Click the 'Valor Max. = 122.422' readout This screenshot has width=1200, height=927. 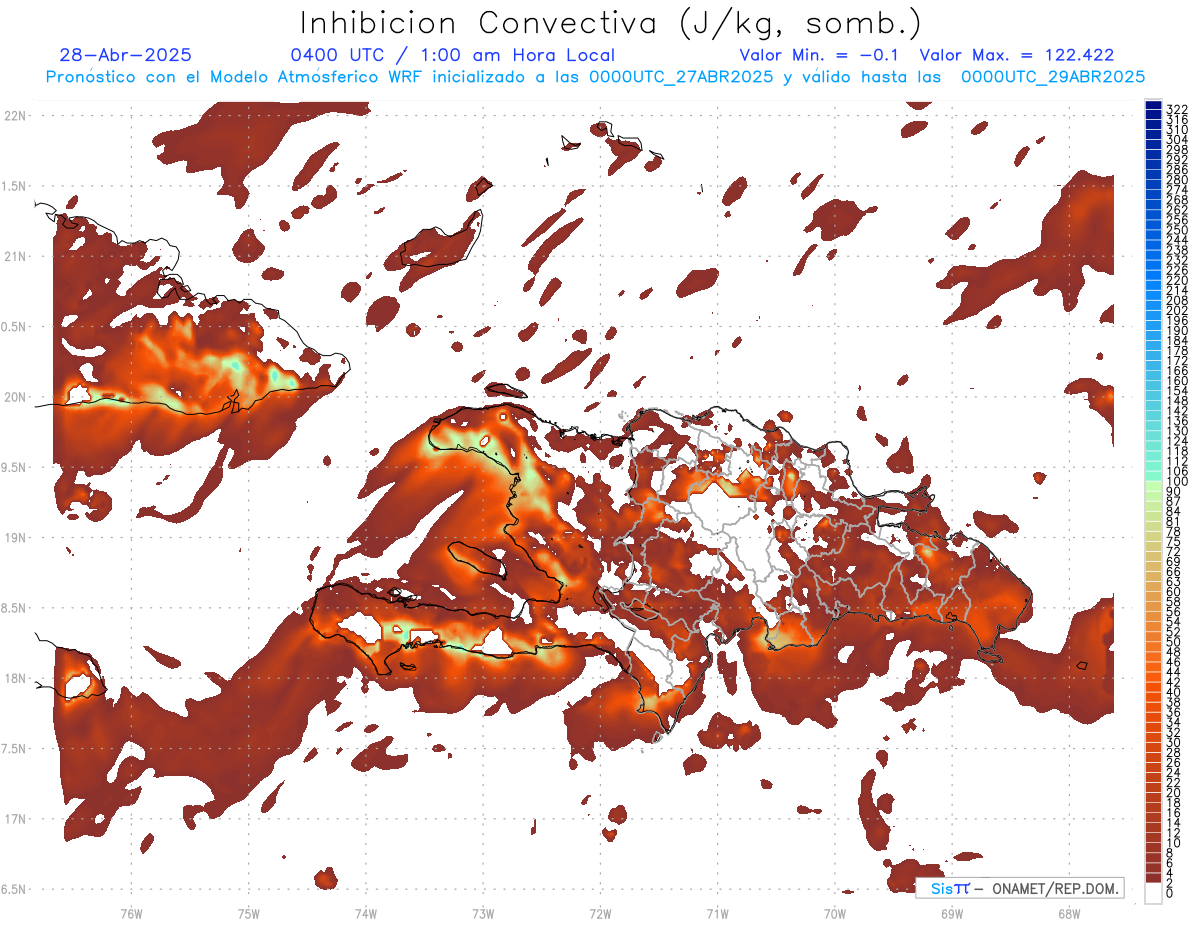[1017, 55]
